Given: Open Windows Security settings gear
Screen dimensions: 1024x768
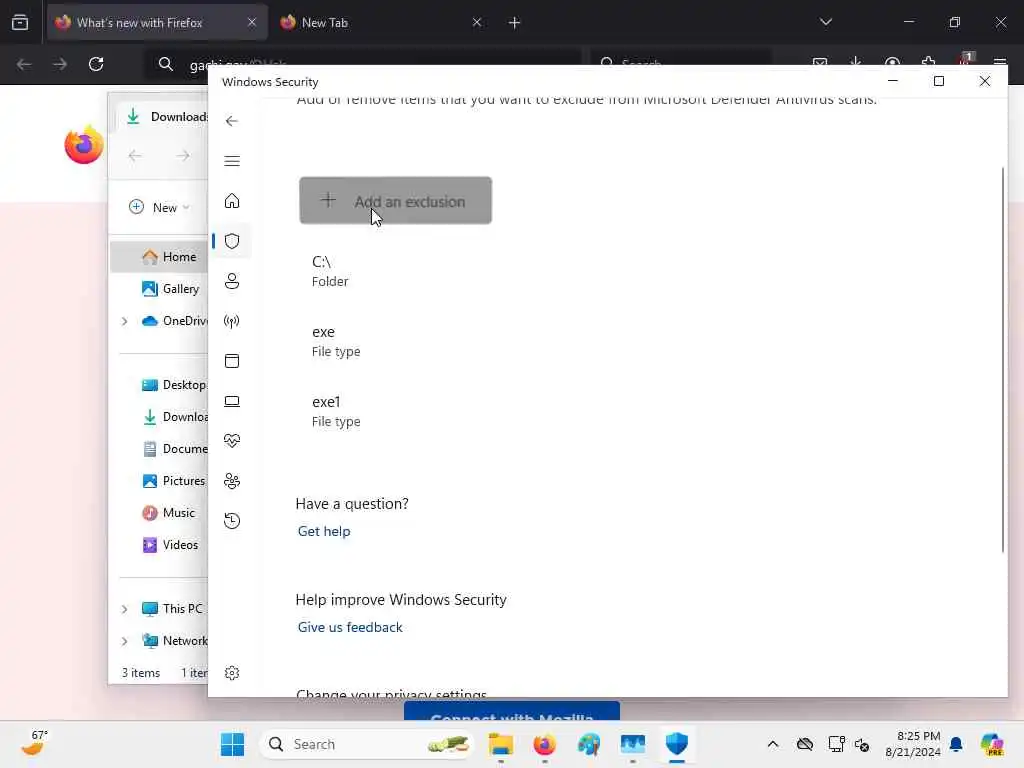Looking at the screenshot, I should [x=232, y=673].
